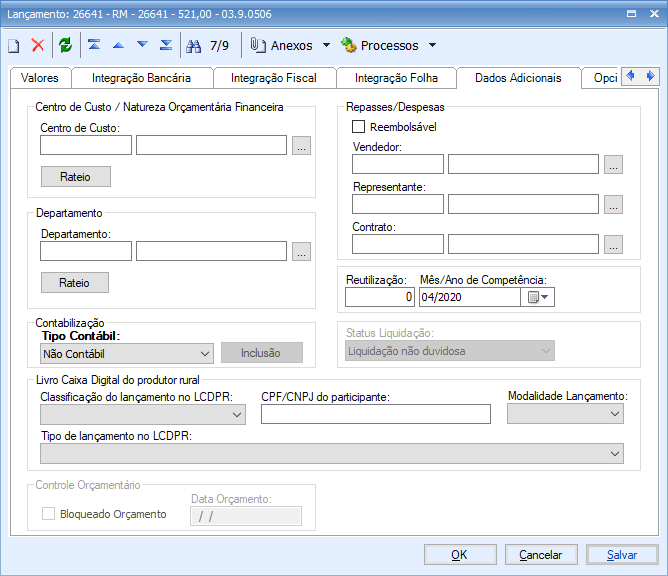Click the 7/9 record counter
This screenshot has width=668, height=576.
219,45
